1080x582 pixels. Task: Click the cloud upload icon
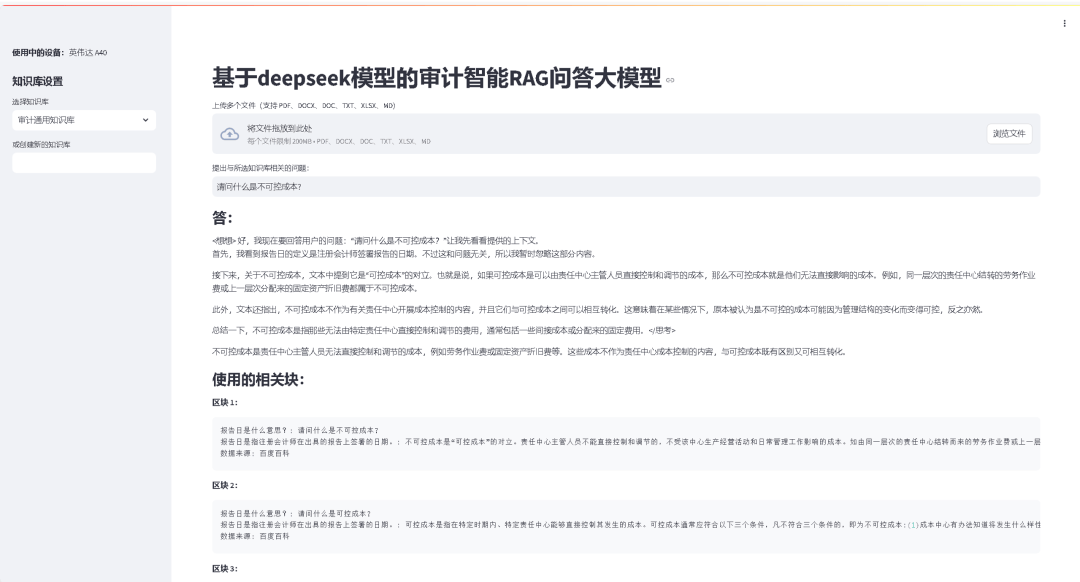pos(229,134)
